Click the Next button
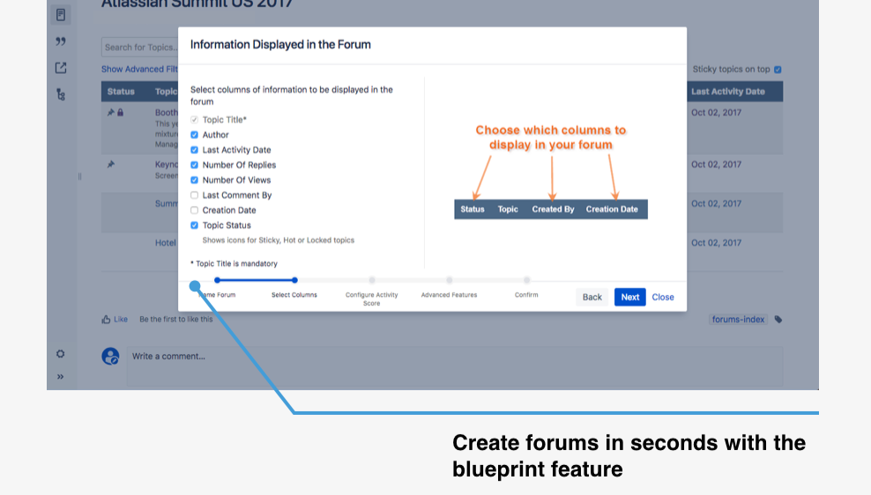The width and height of the screenshot is (871, 495). [x=630, y=297]
